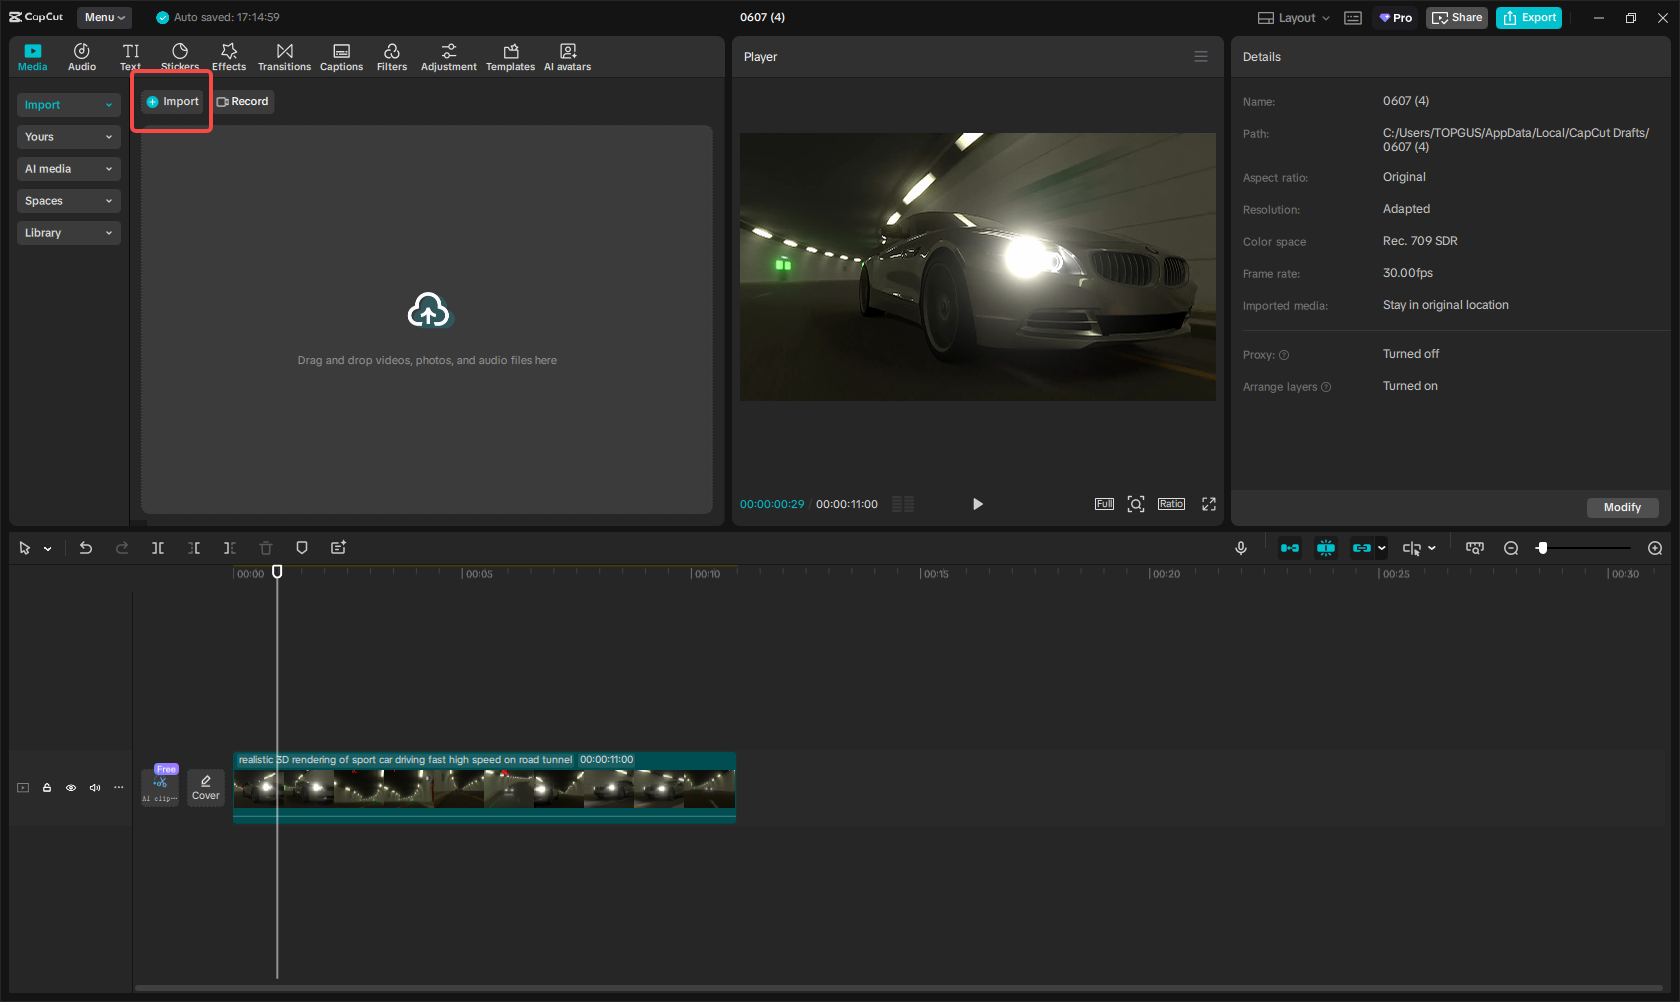The width and height of the screenshot is (1680, 1002).
Task: Open the Library sidebar dropdown
Action: click(x=68, y=232)
